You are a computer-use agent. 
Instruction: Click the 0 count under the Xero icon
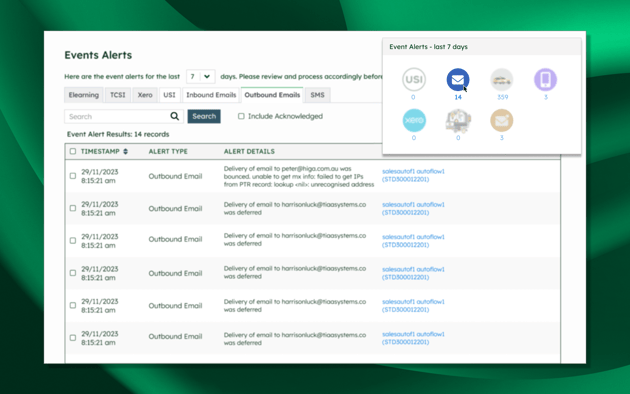click(414, 138)
